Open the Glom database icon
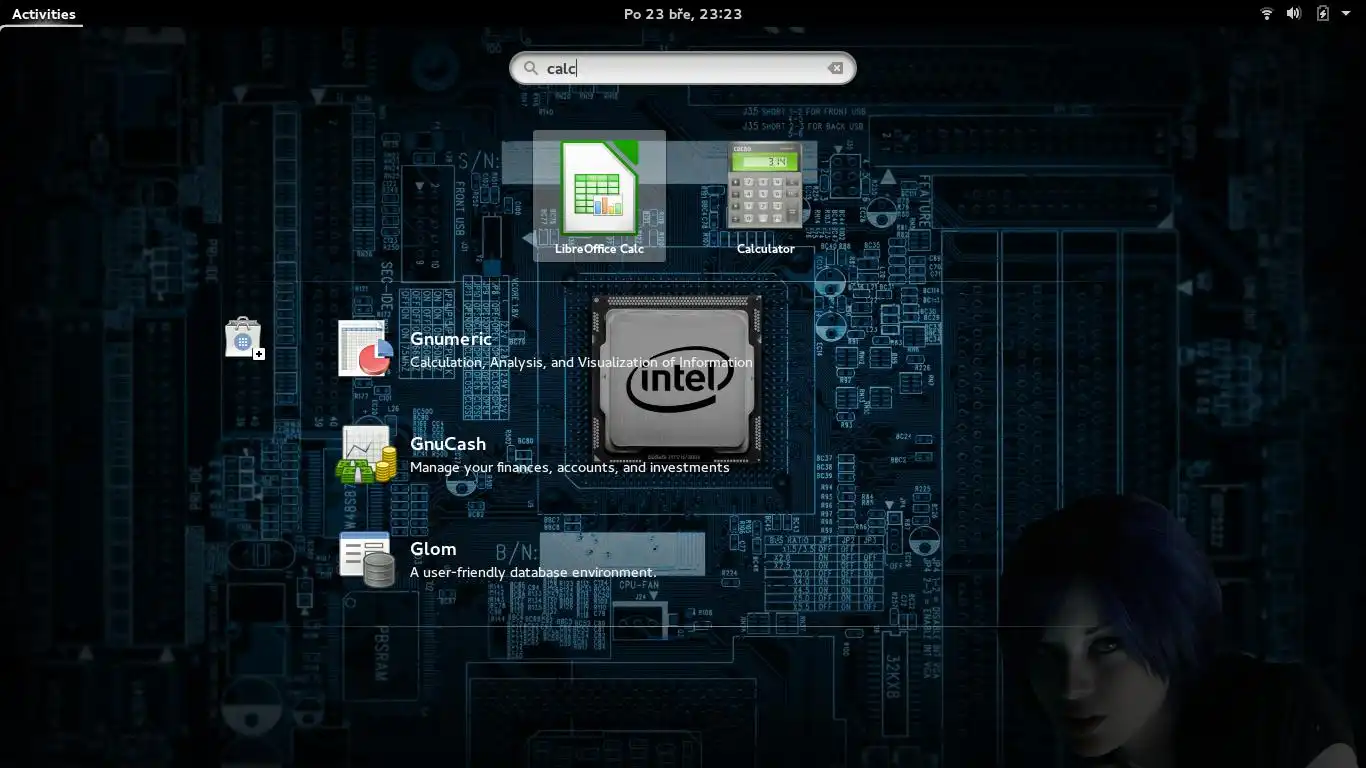Viewport: 1366px width, 768px height. [x=366, y=558]
